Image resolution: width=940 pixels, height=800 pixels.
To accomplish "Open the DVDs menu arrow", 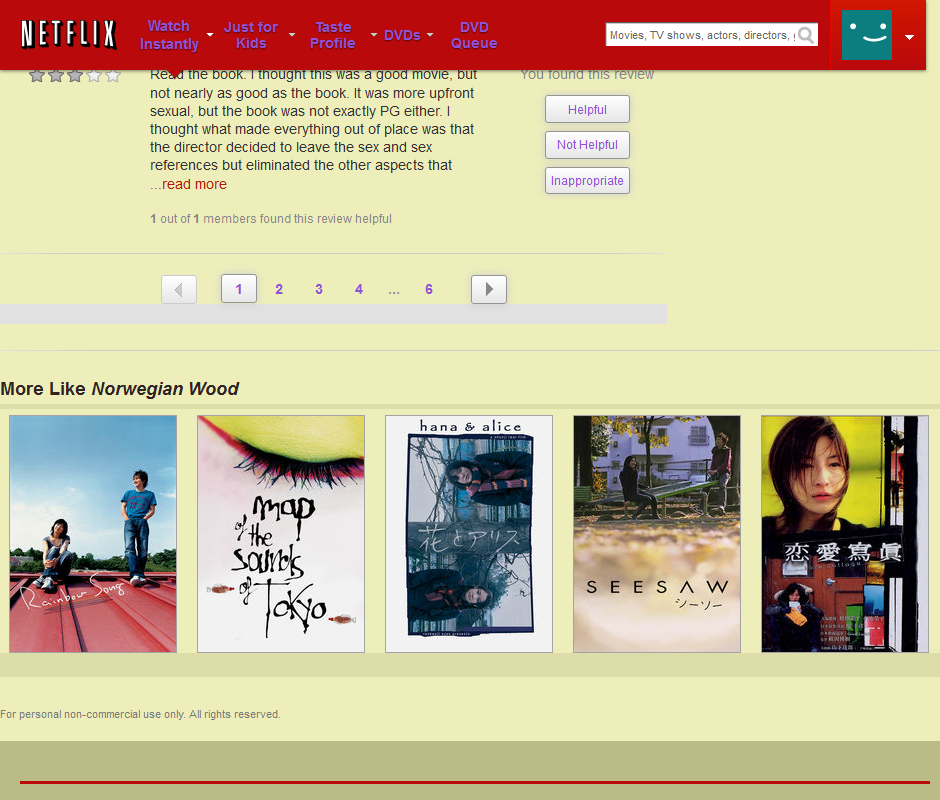I will pos(430,35).
